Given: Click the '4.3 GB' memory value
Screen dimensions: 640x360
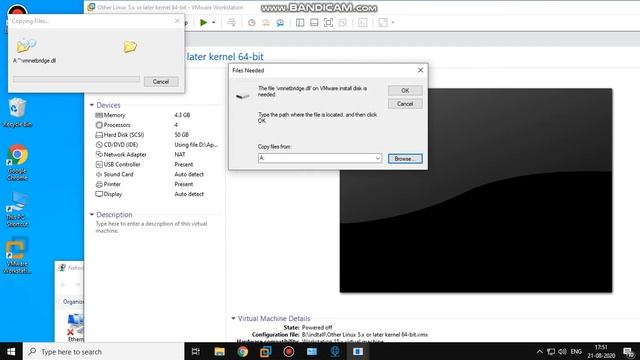Looking at the screenshot, I should 182,115.
